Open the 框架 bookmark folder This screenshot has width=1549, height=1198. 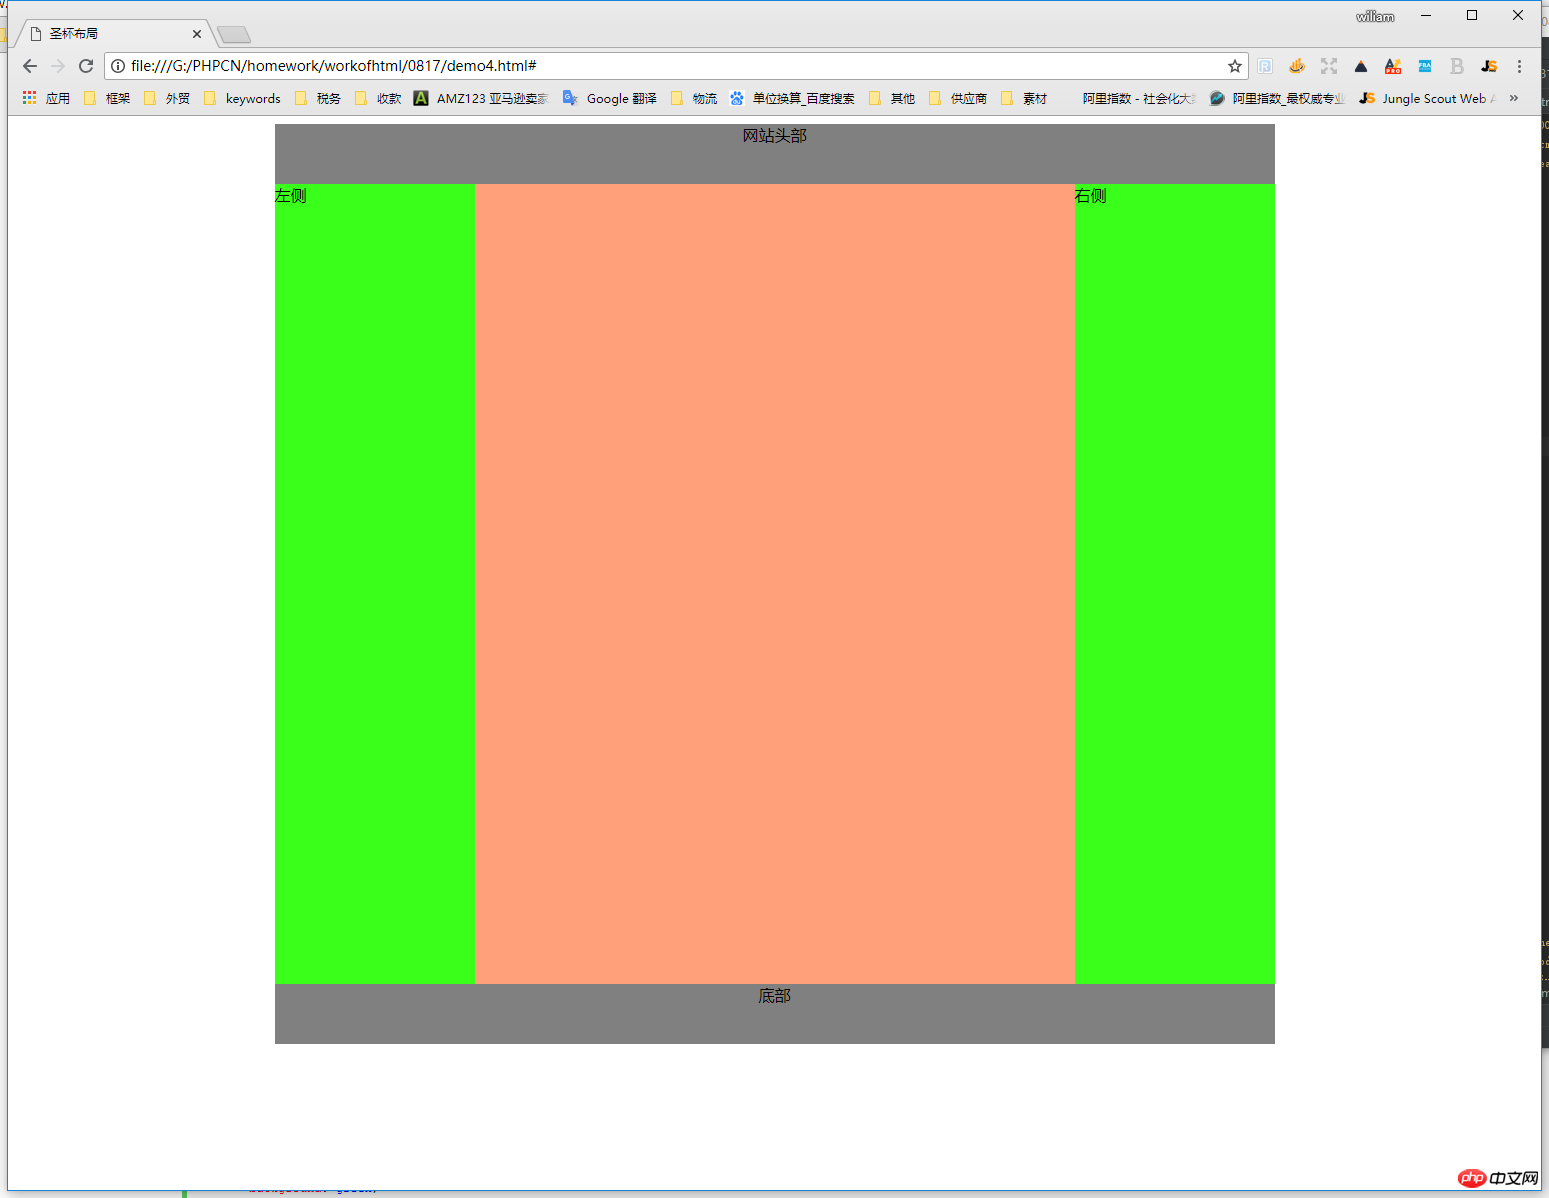click(x=107, y=98)
